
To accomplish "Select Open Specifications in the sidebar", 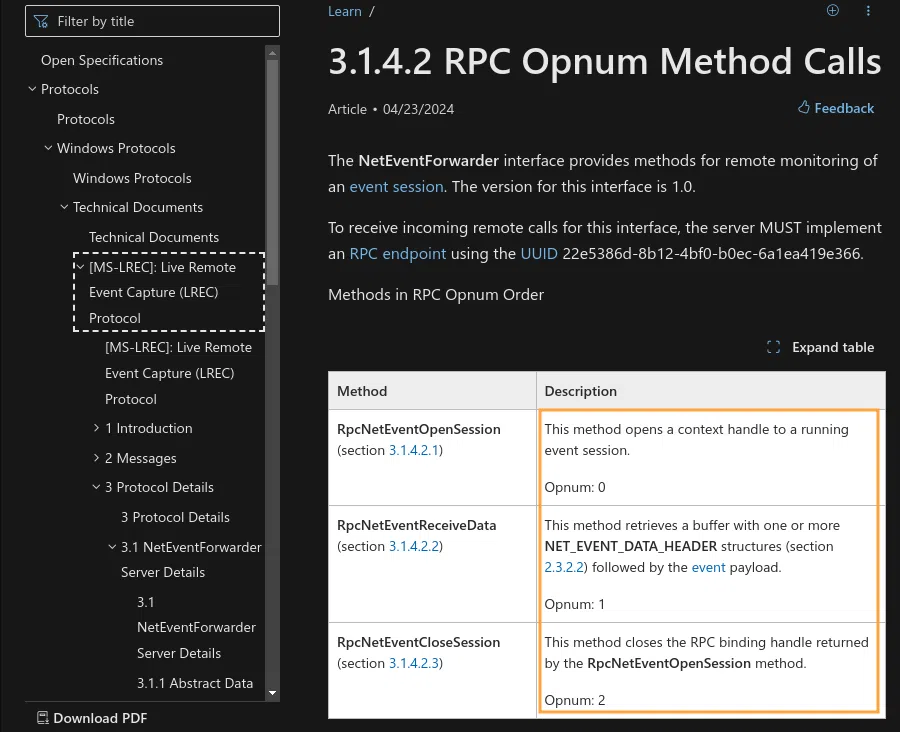I will [102, 60].
